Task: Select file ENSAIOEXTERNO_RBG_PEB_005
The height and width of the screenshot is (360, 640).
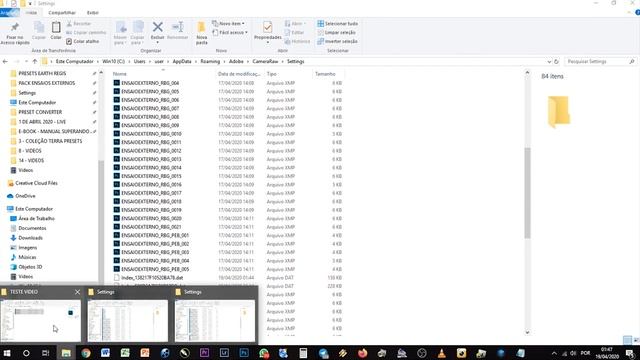Action: tap(155, 269)
